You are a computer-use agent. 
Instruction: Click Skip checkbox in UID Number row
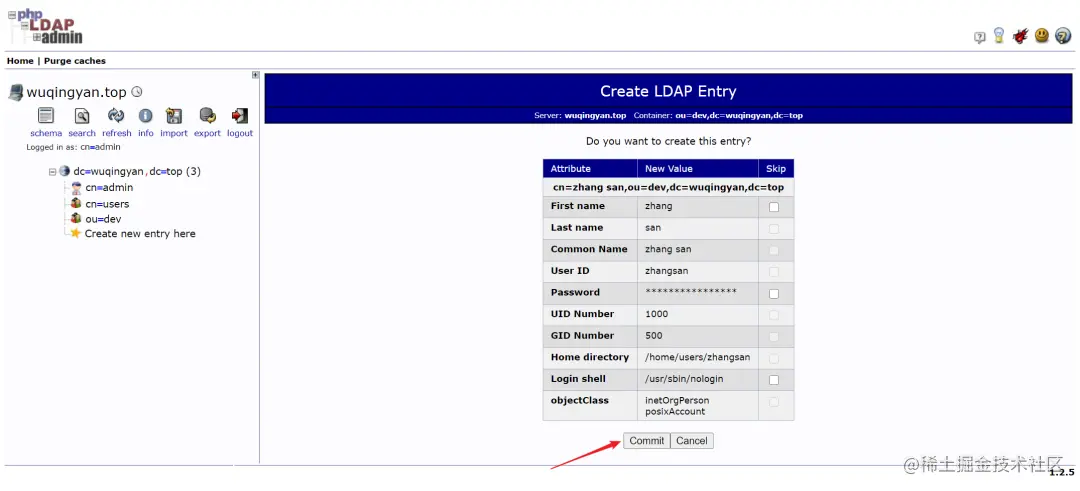(774, 315)
